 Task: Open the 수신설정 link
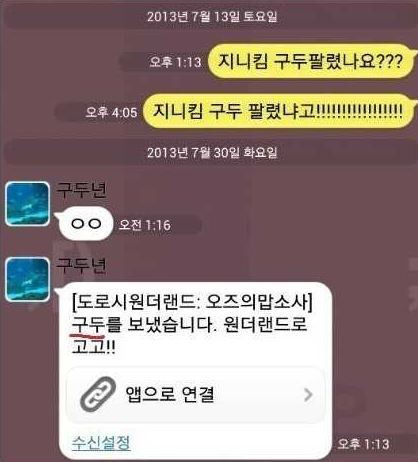pos(101,443)
